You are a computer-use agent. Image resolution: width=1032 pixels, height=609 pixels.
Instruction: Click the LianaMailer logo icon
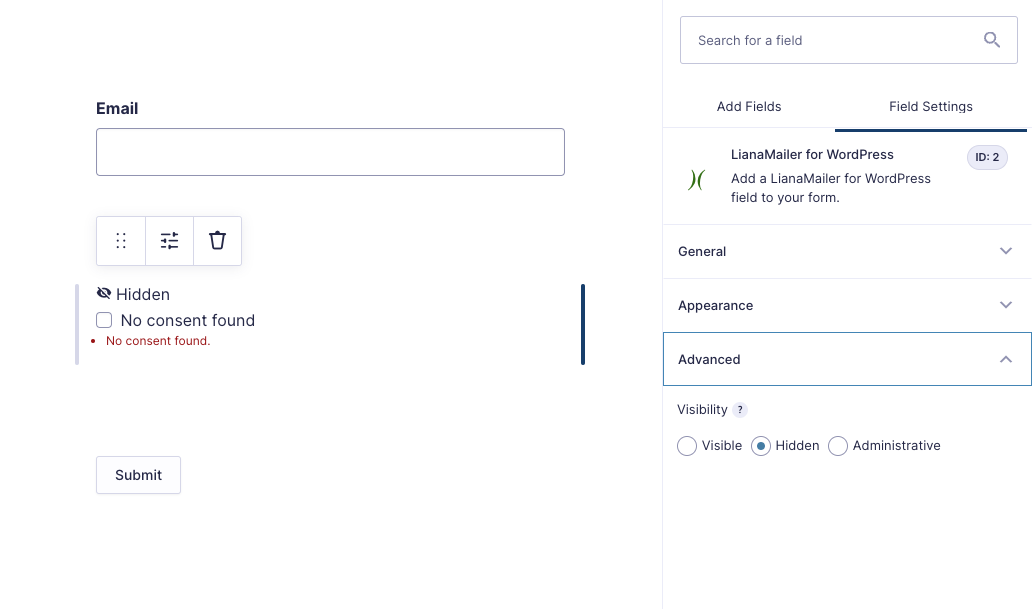pos(696,179)
